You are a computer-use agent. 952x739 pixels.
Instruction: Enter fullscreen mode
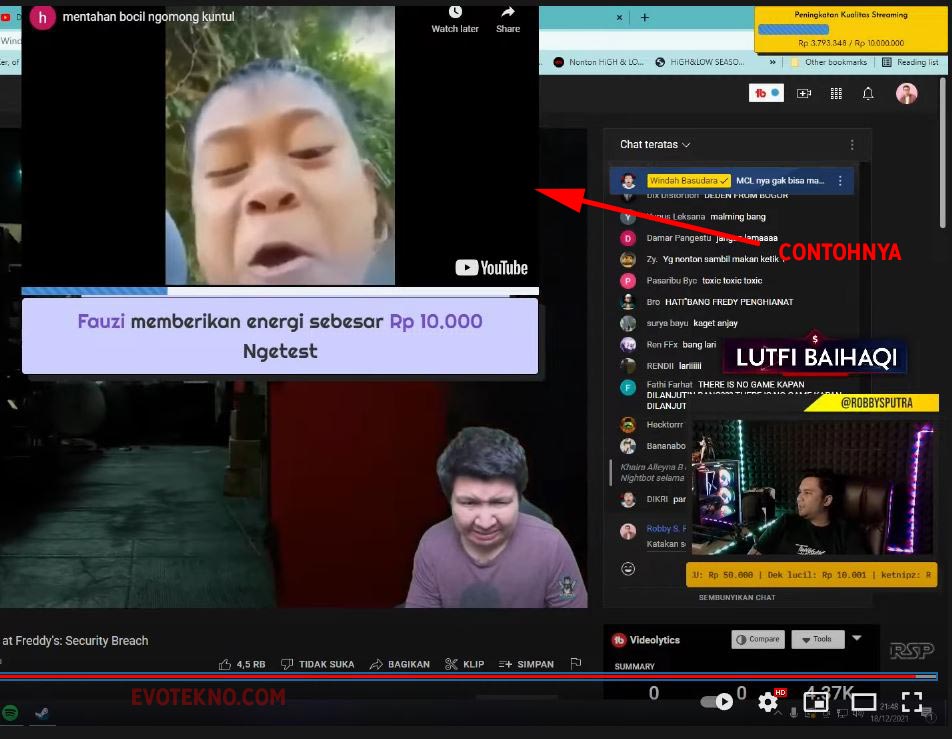click(x=912, y=702)
